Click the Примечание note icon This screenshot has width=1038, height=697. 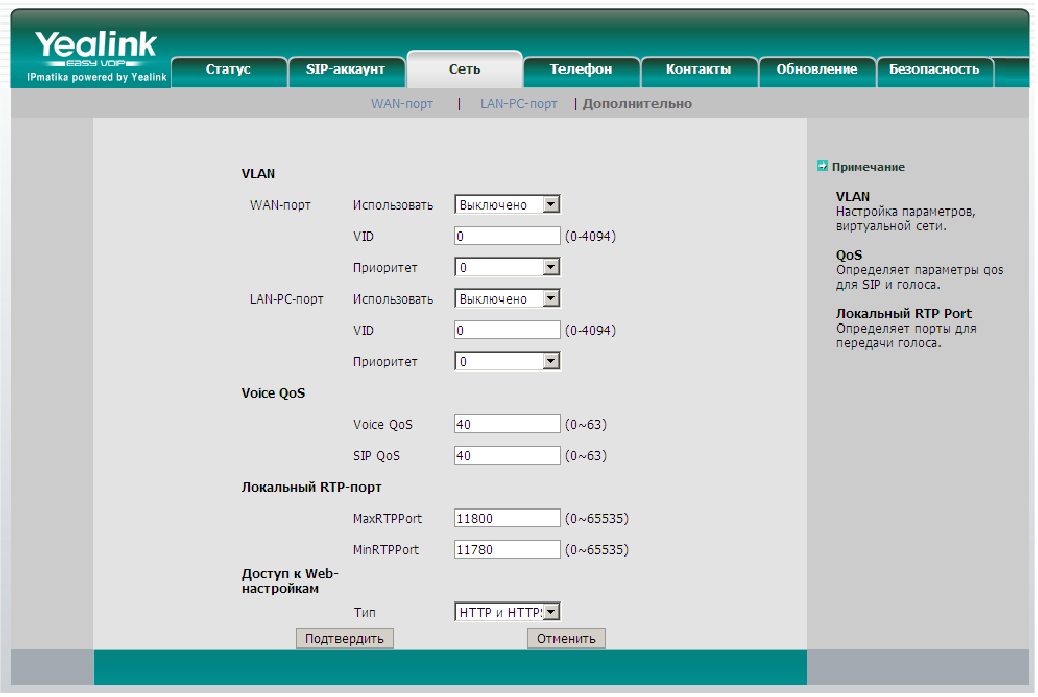822,166
